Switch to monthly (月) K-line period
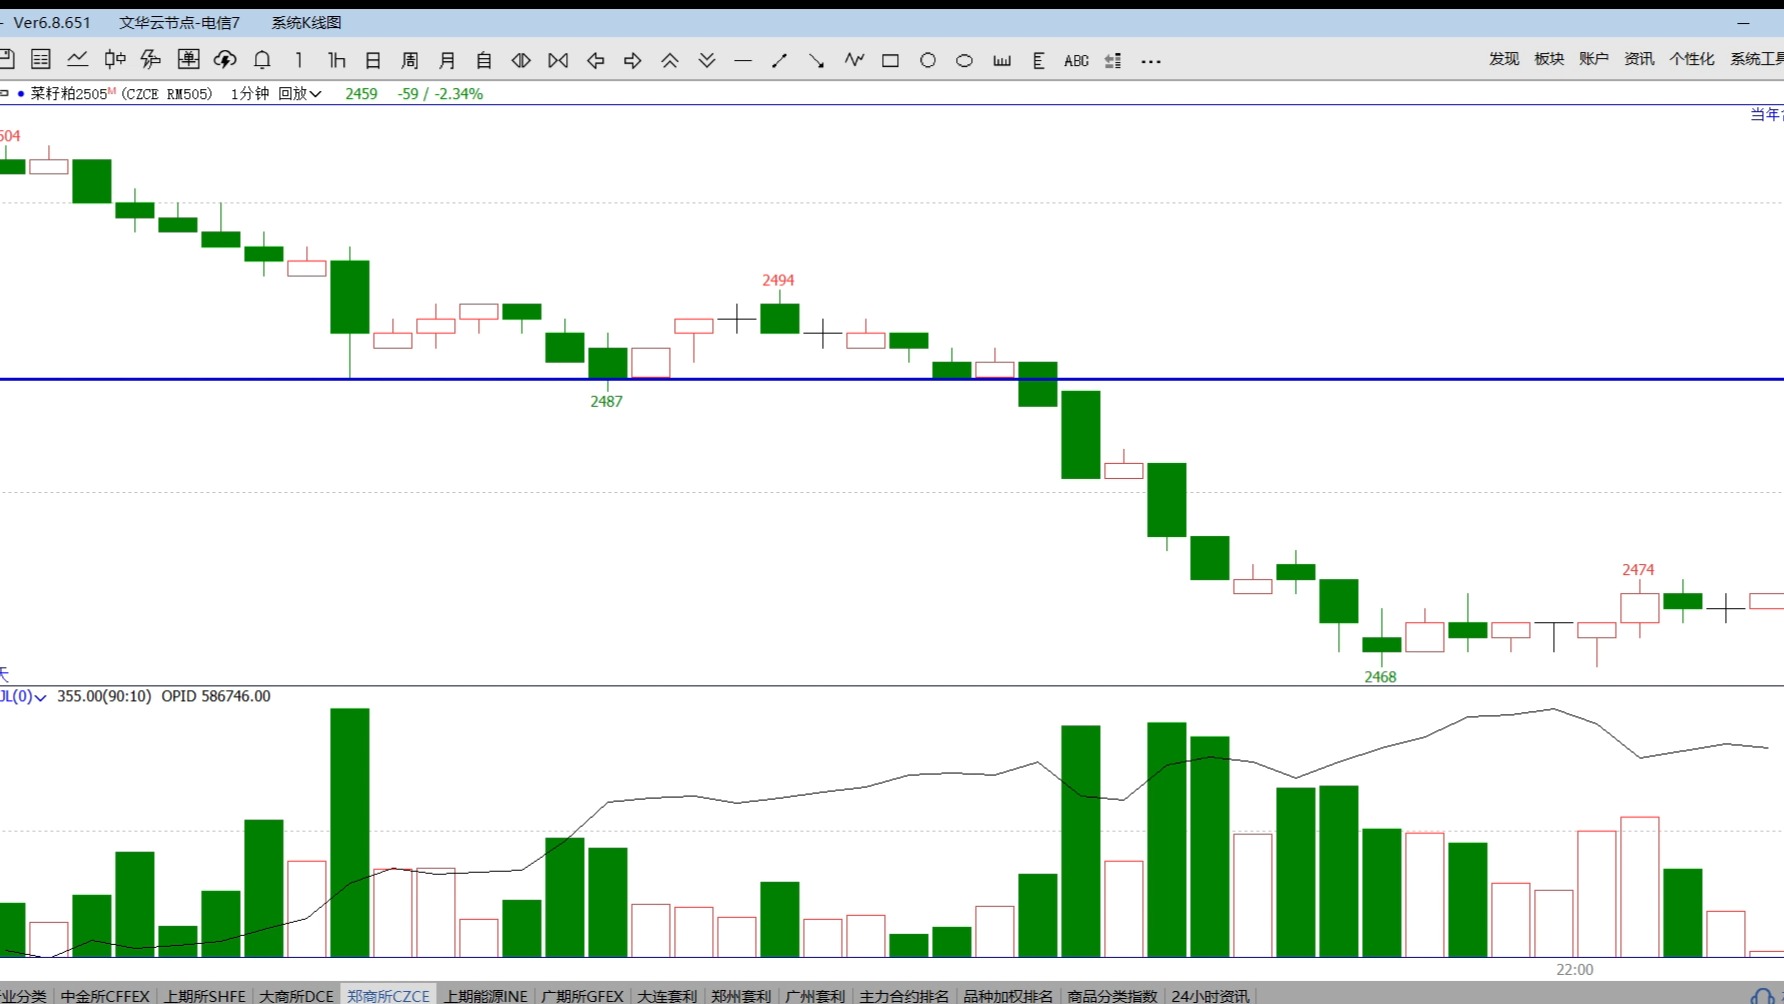 (447, 61)
